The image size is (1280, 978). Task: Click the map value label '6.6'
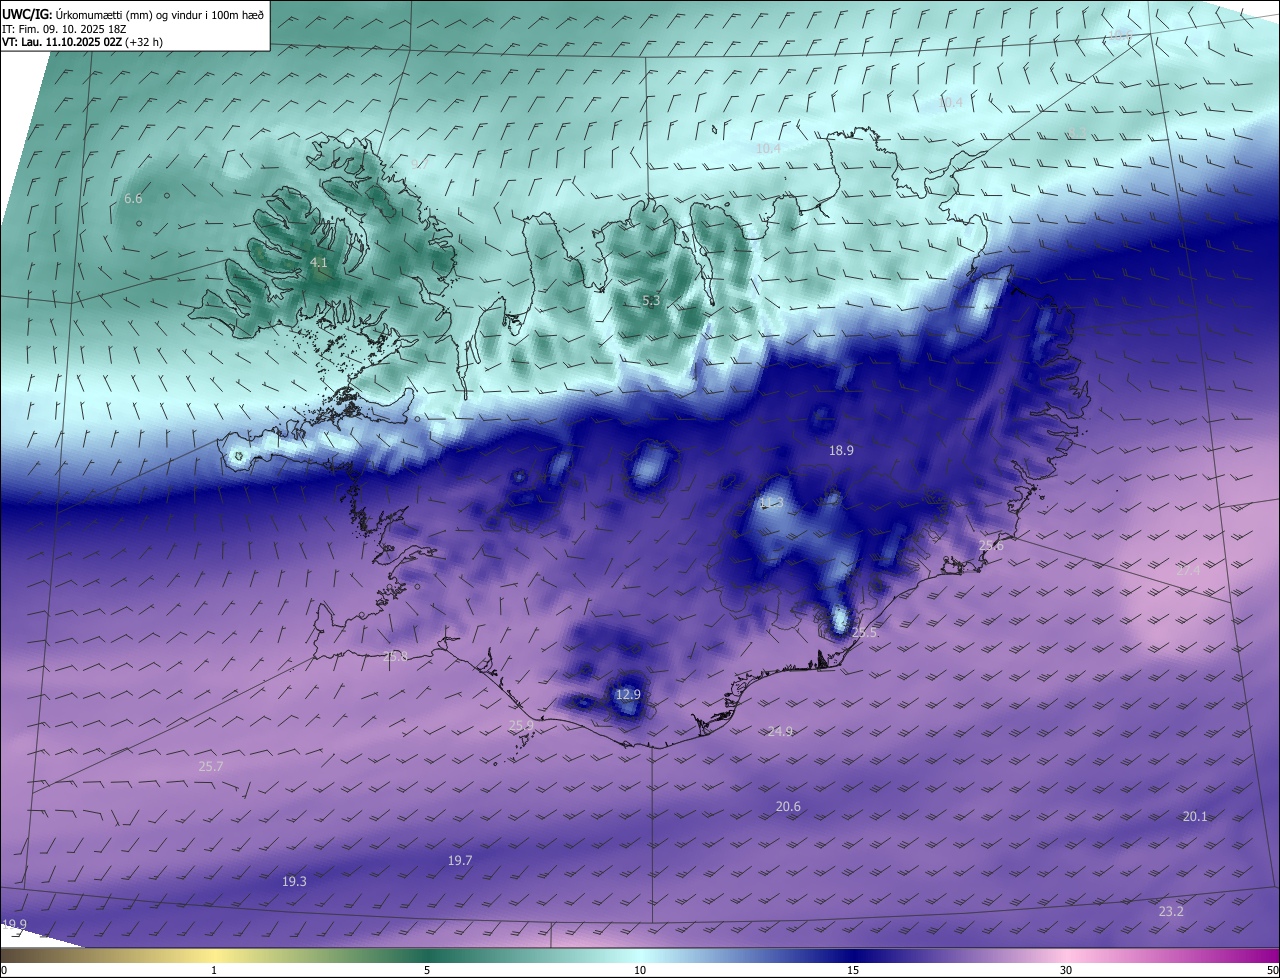(133, 199)
